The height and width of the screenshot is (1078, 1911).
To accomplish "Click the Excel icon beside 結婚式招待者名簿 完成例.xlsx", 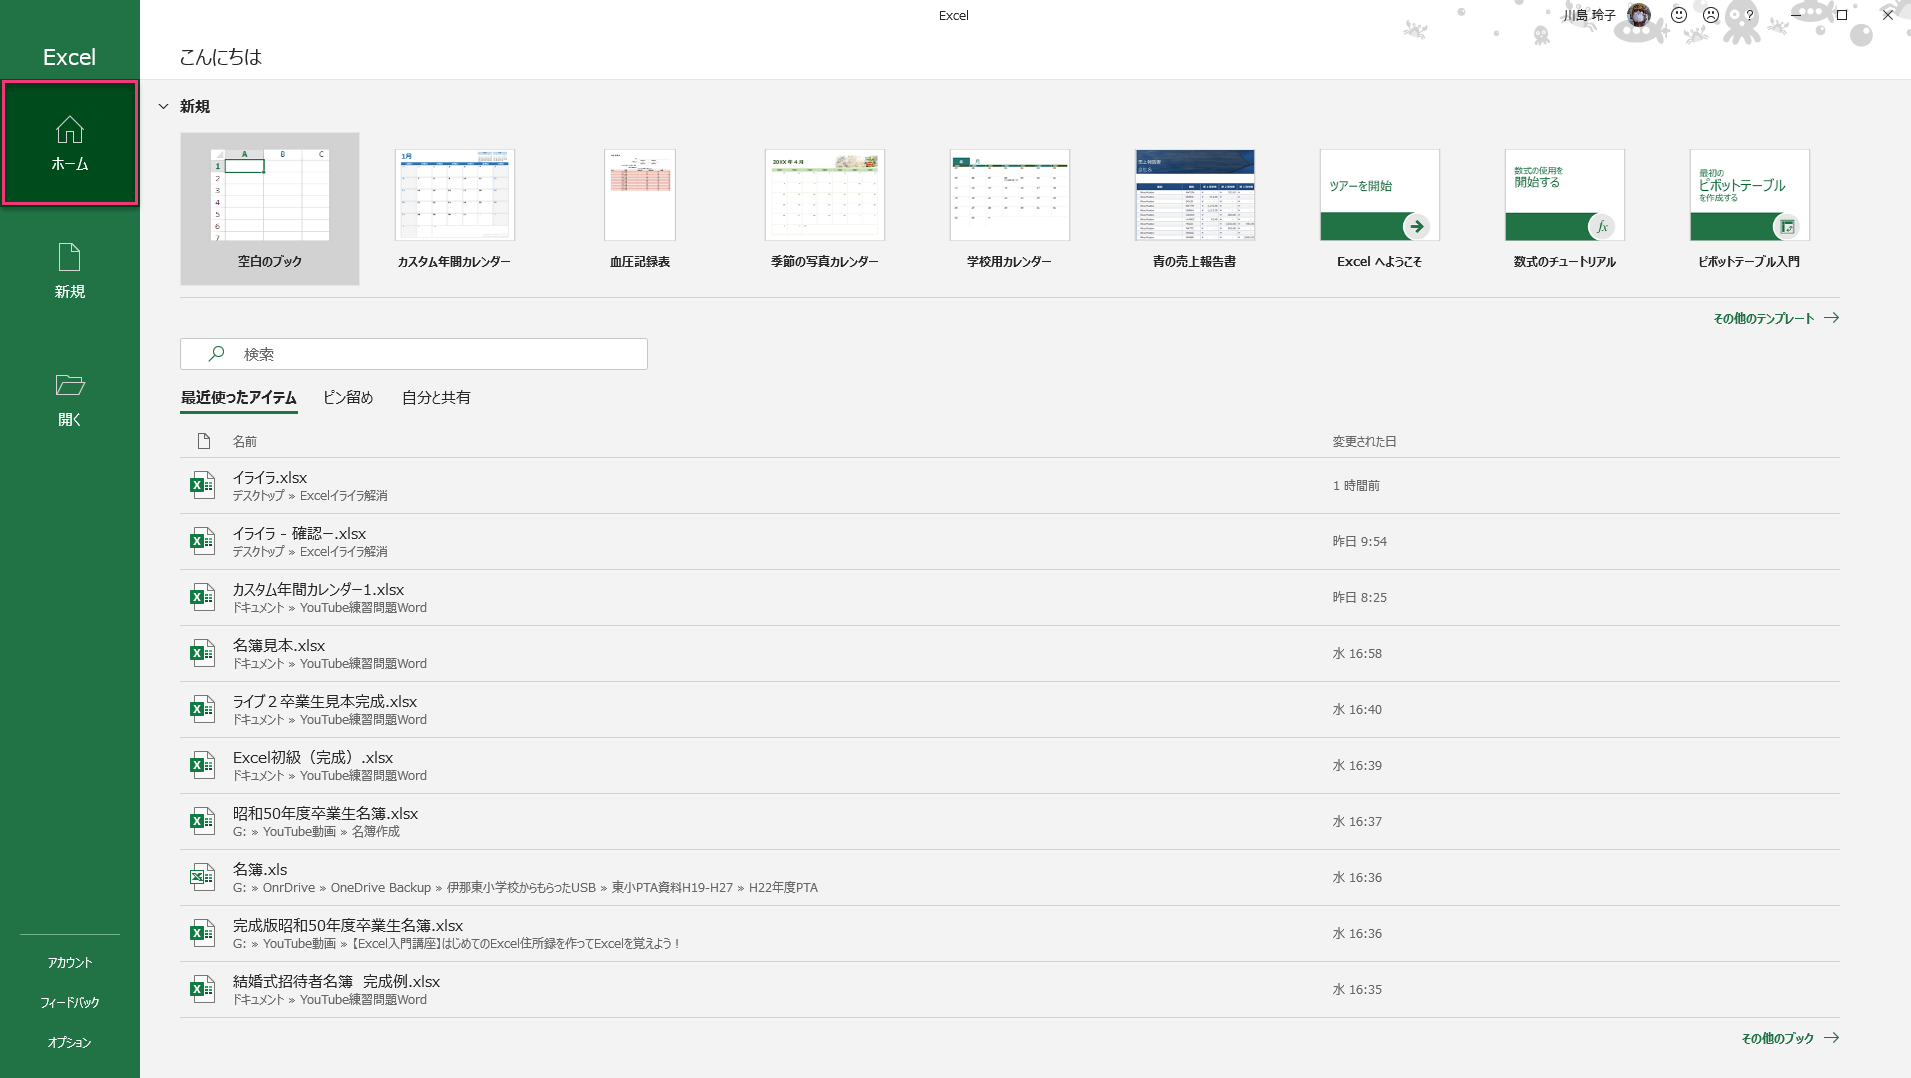I will tap(203, 990).
